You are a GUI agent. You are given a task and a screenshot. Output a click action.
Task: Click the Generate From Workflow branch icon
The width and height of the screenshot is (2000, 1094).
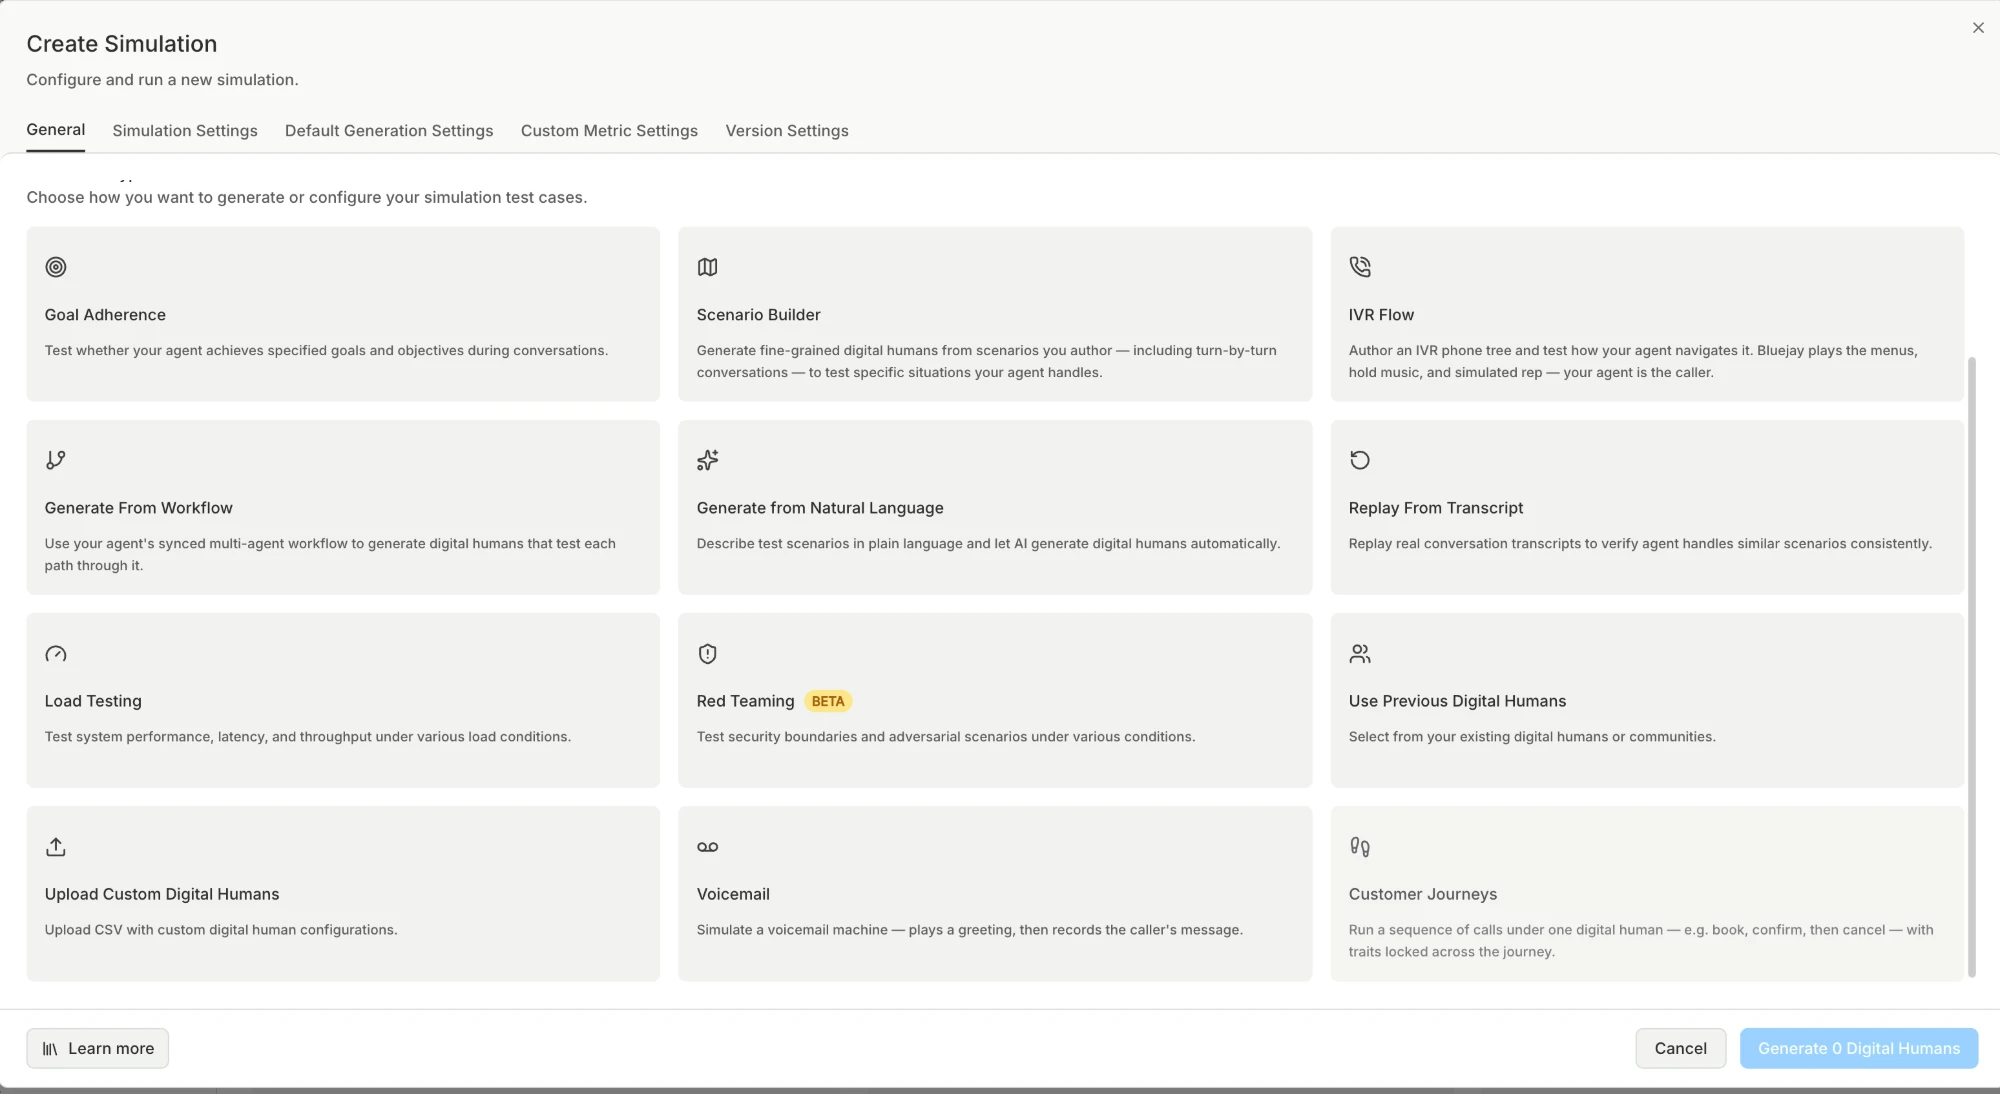pos(56,460)
